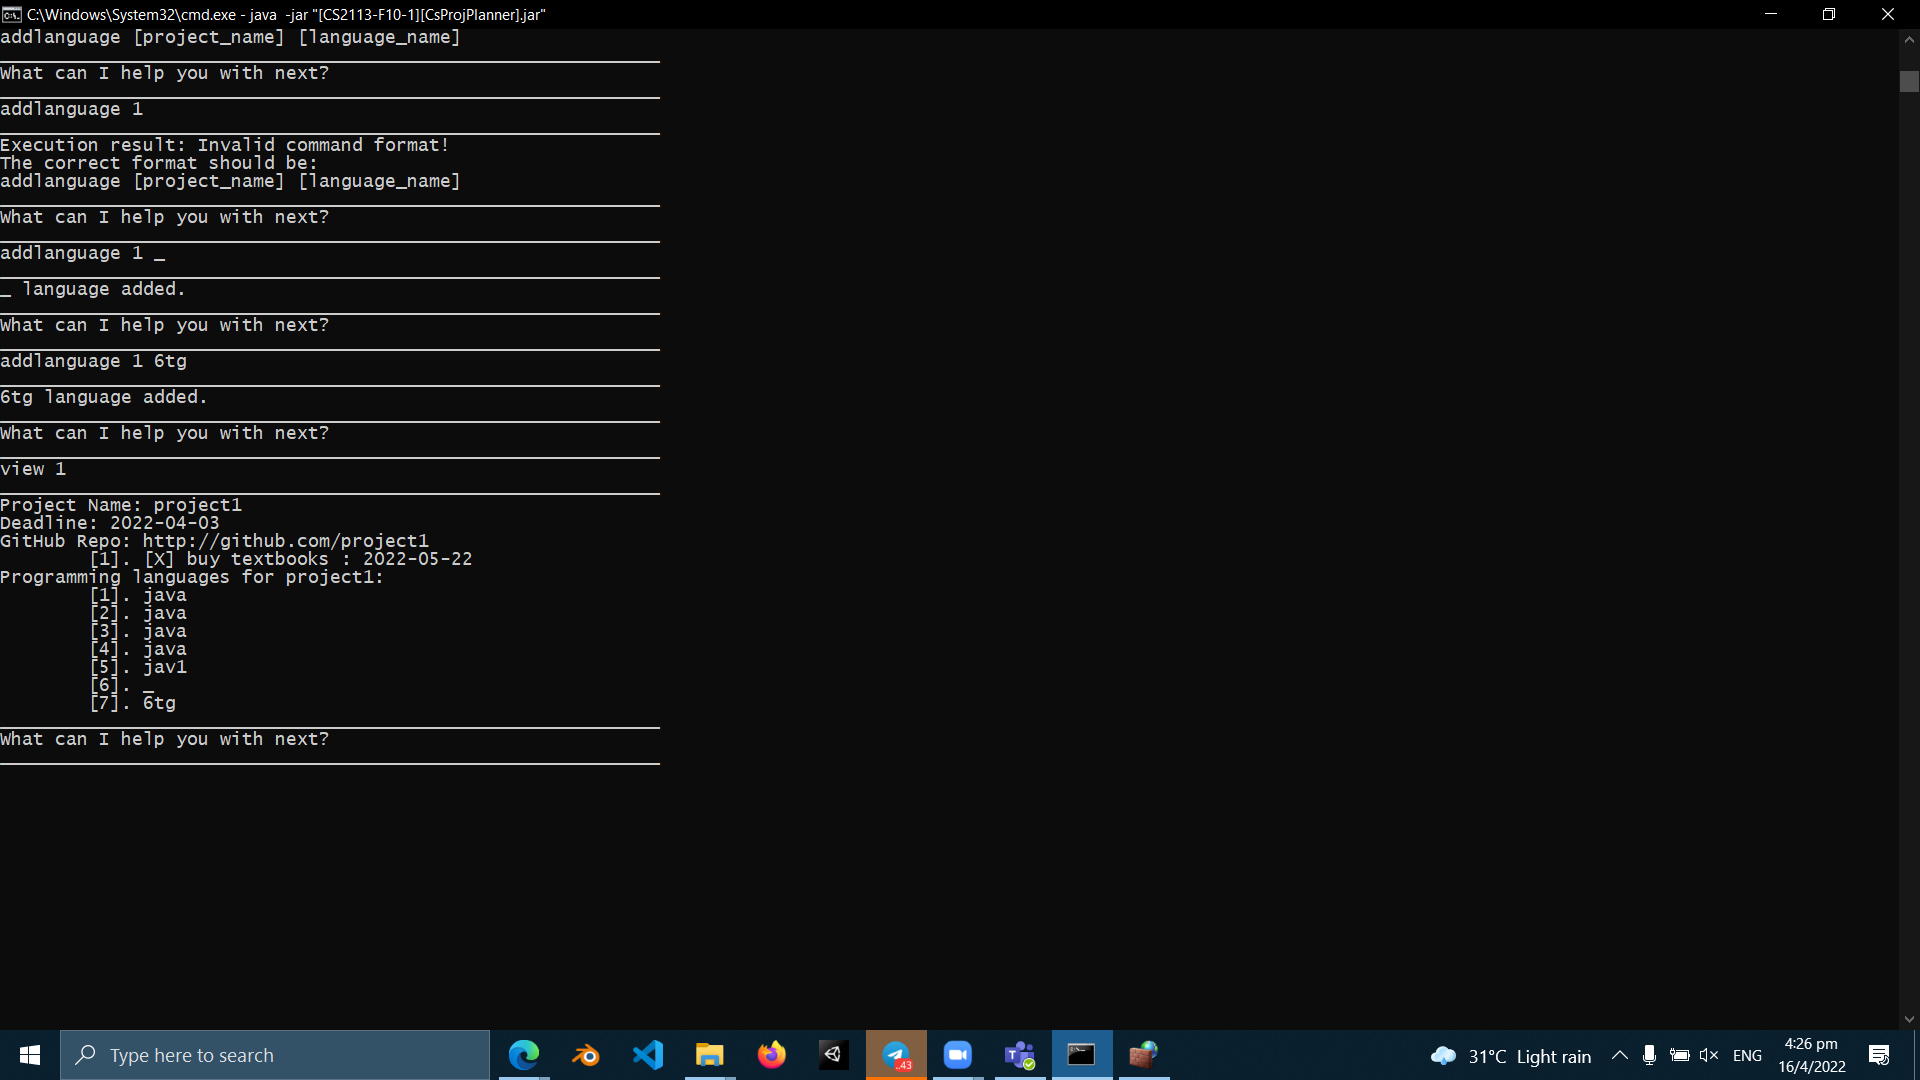Viewport: 1920px width, 1080px height.
Task: Click the Type here to search box
Action: click(275, 1055)
